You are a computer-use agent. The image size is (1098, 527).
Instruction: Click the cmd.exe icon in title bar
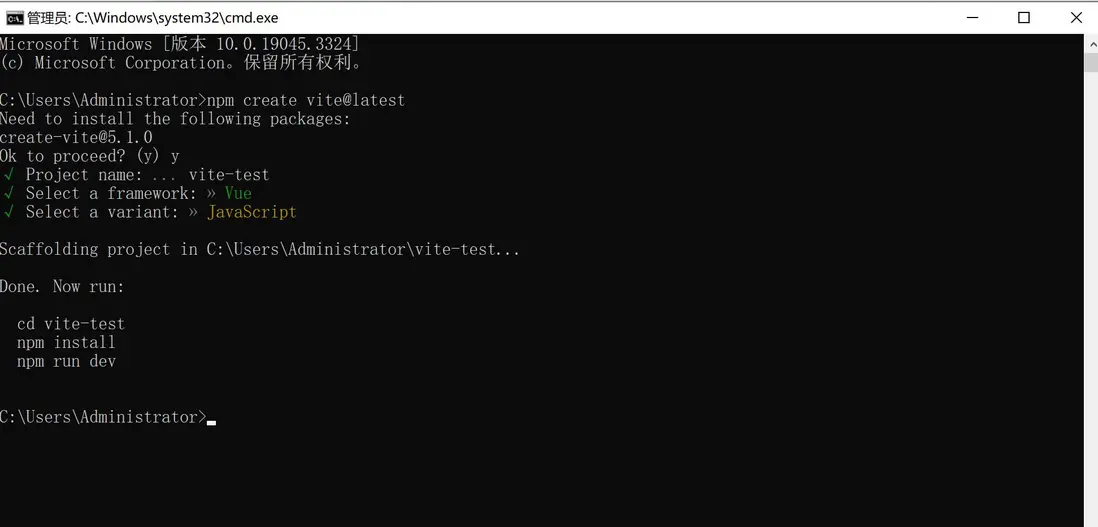(x=15, y=18)
